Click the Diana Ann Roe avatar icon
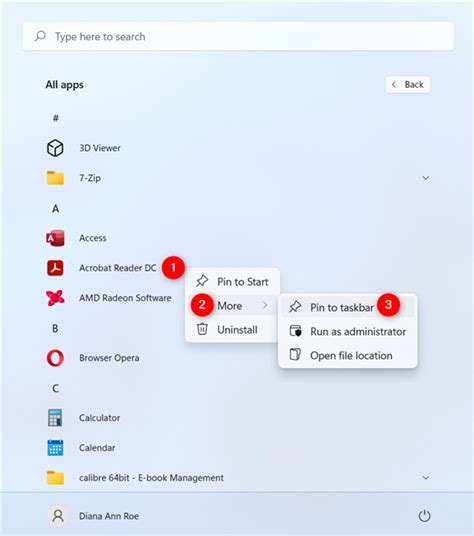Screen dimensions: 474x536 (58, 516)
